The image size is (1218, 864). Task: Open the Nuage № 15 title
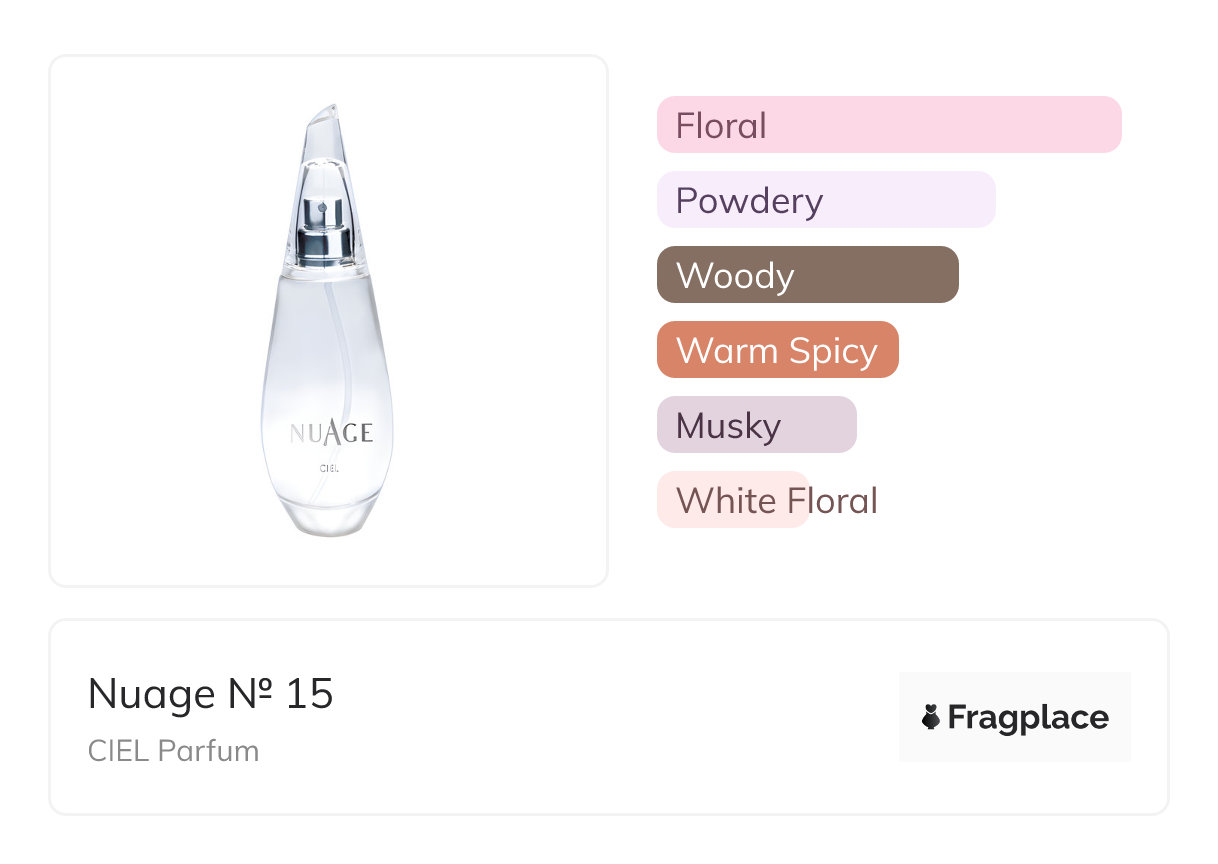pos(211,693)
